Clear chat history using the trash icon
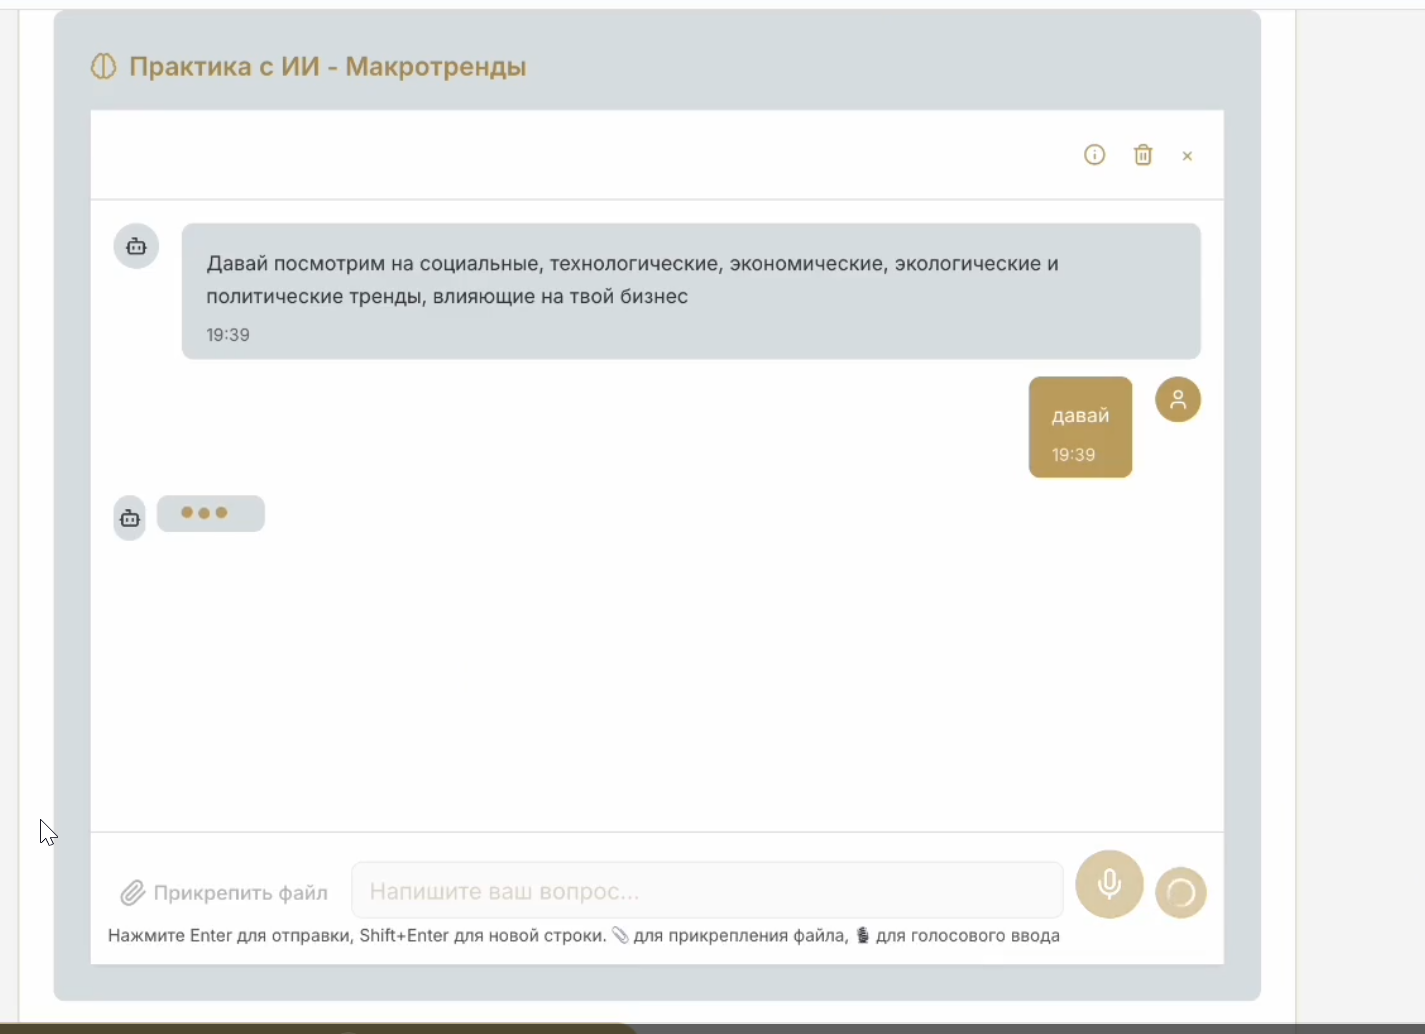This screenshot has width=1425, height=1034. (x=1143, y=155)
